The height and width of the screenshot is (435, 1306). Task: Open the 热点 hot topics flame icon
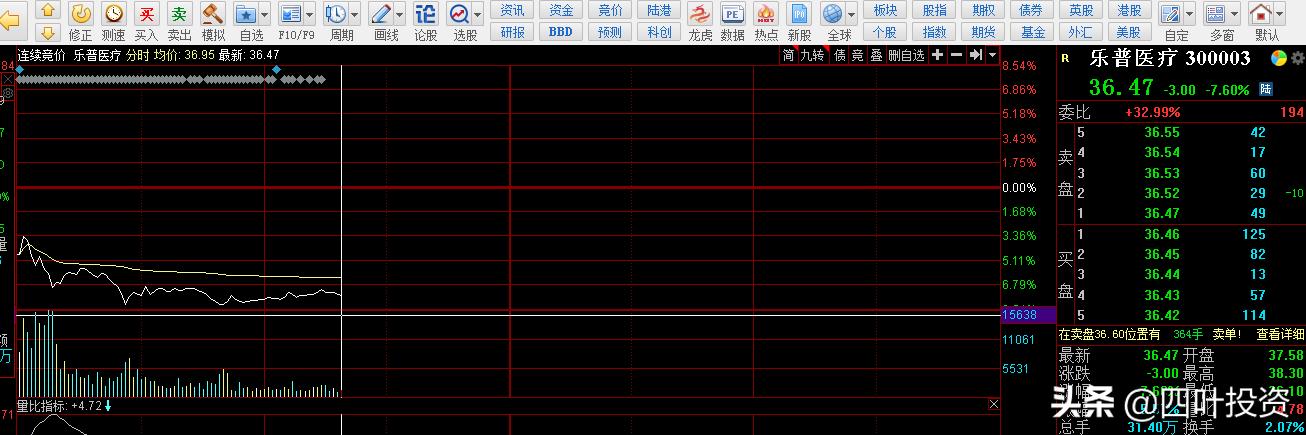(x=765, y=14)
